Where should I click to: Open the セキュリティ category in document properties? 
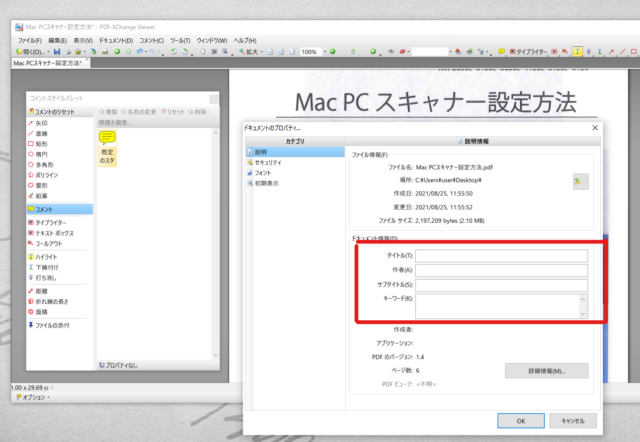coord(270,162)
